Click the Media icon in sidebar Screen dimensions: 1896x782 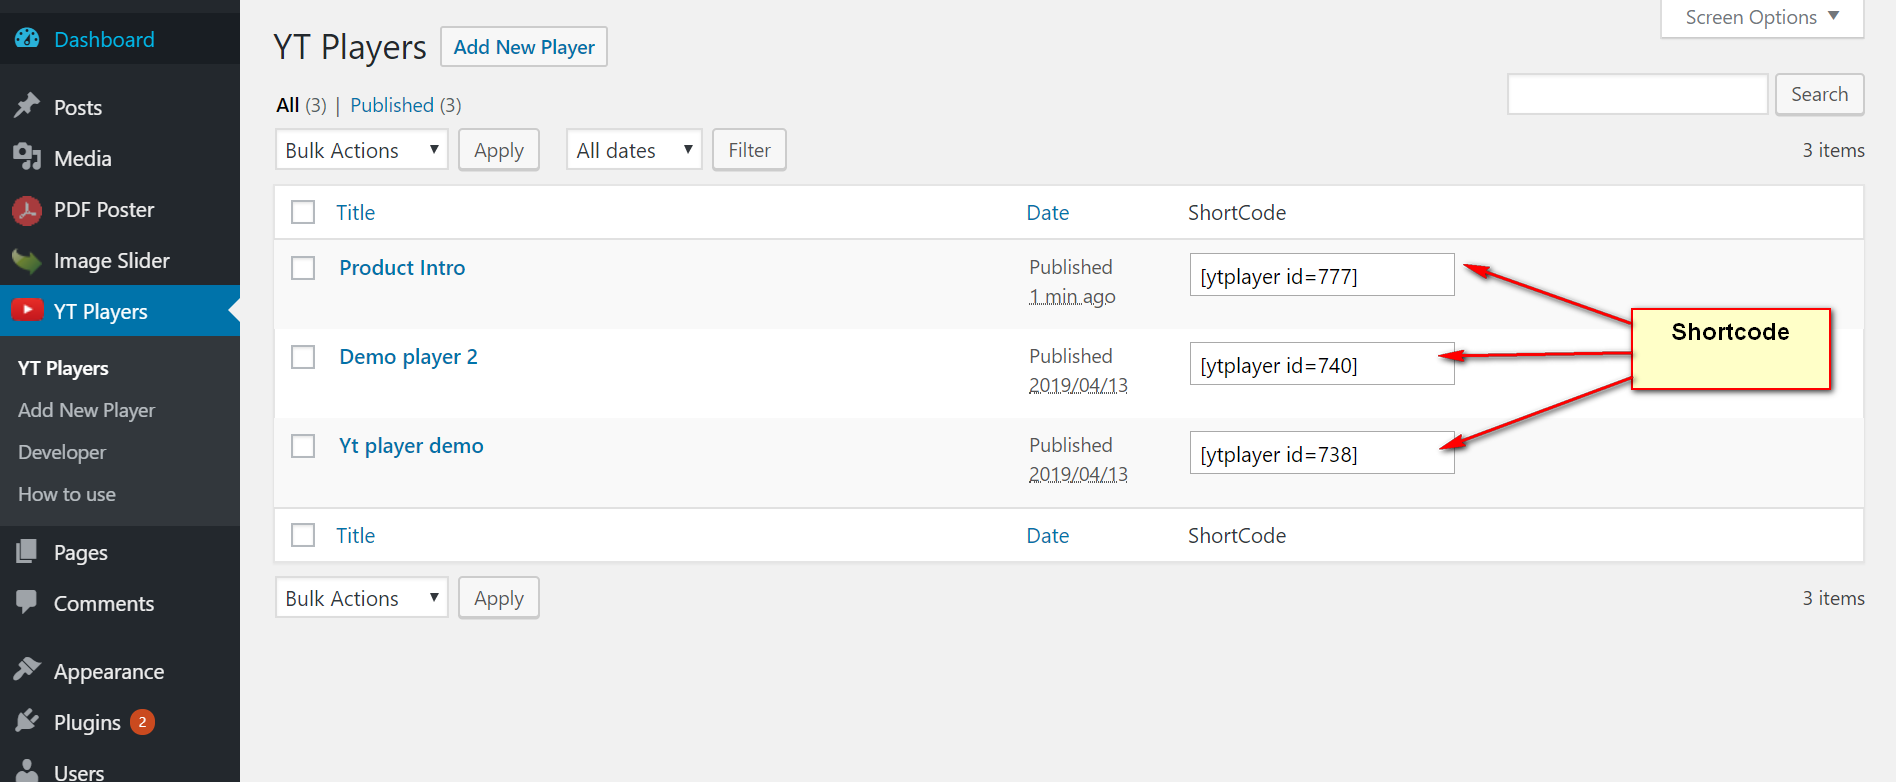coord(27,157)
